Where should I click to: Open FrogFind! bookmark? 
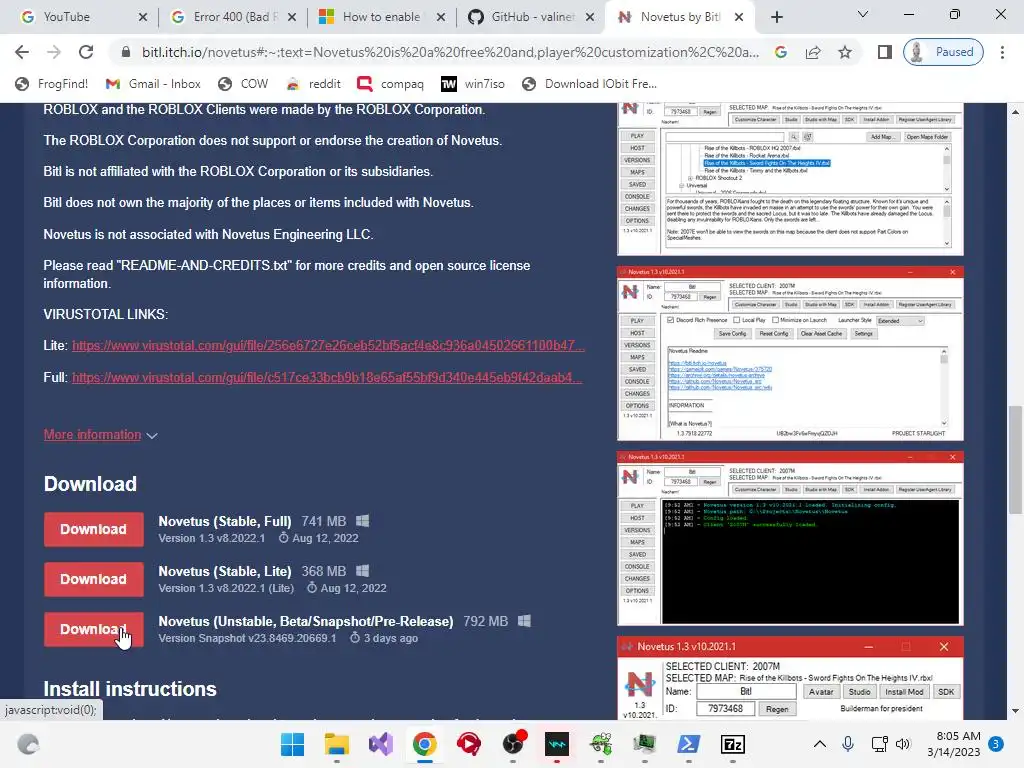click(x=52, y=84)
